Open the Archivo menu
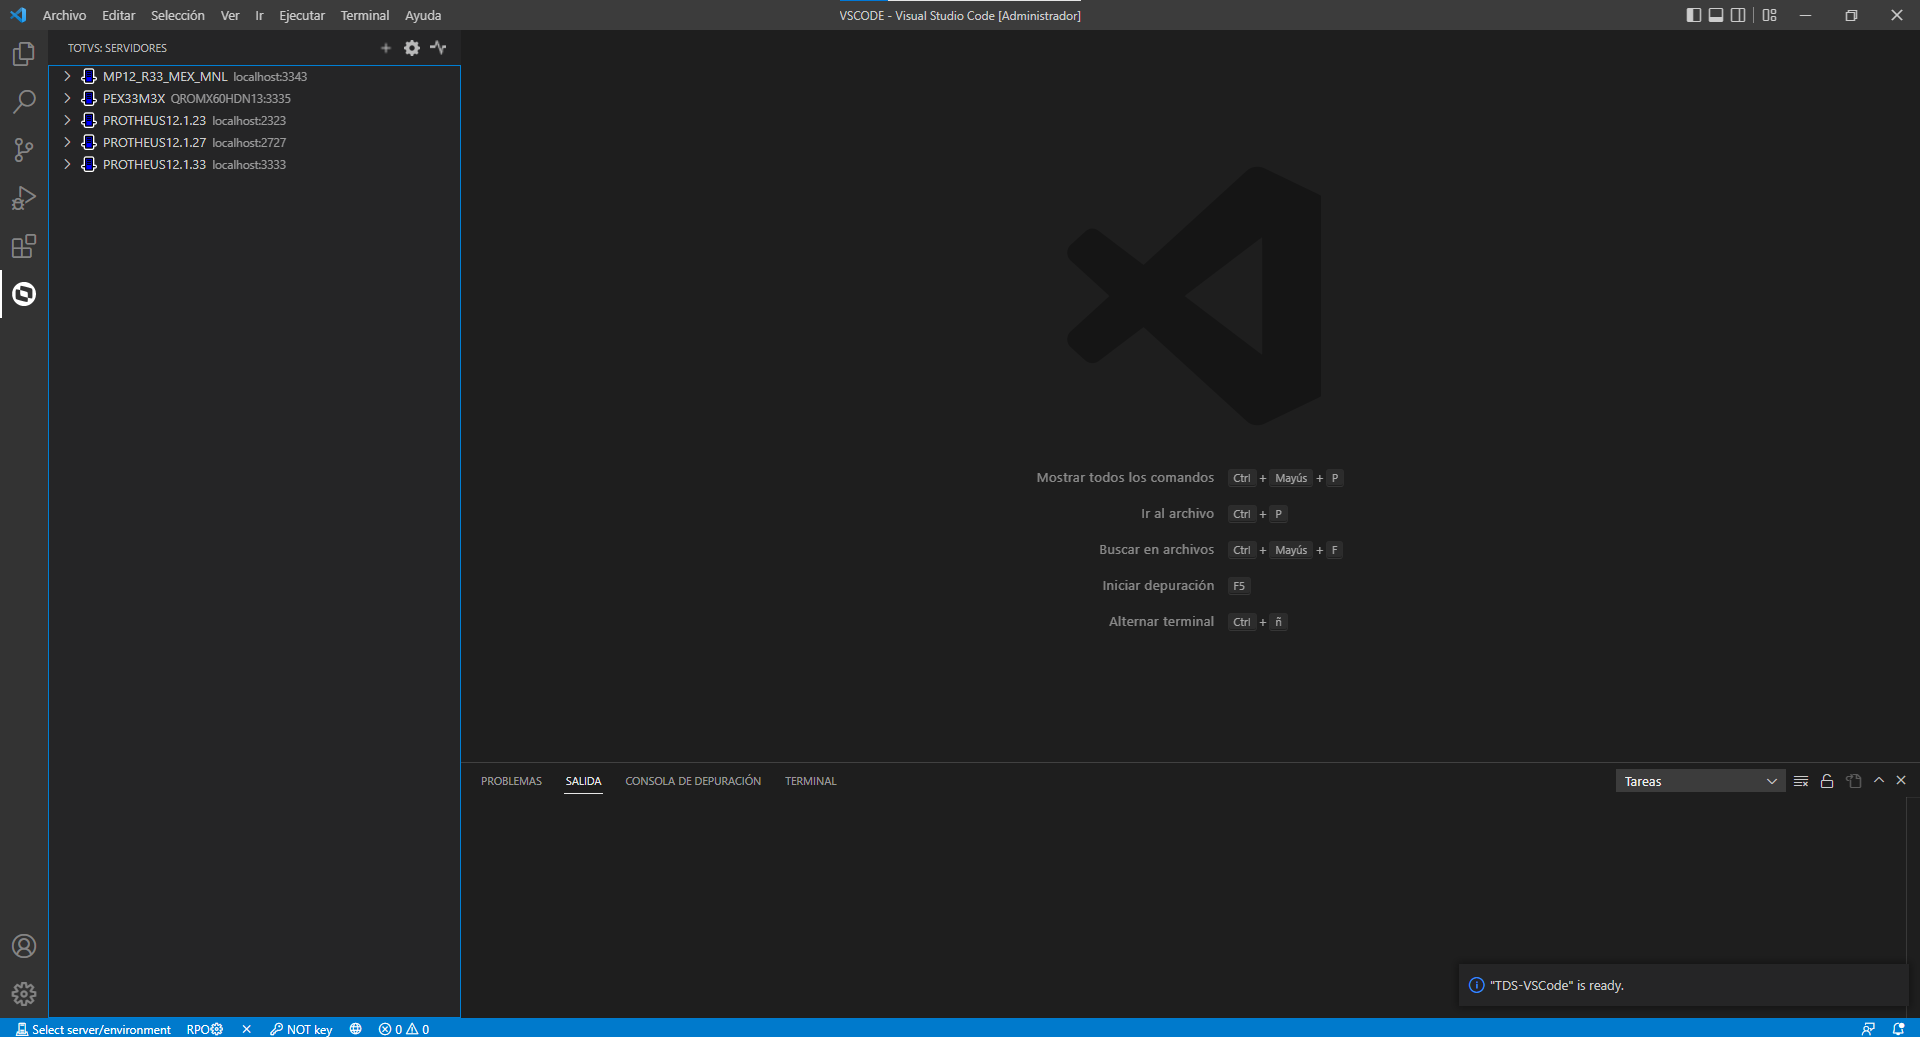Screen dimensions: 1920x1037 click(64, 15)
